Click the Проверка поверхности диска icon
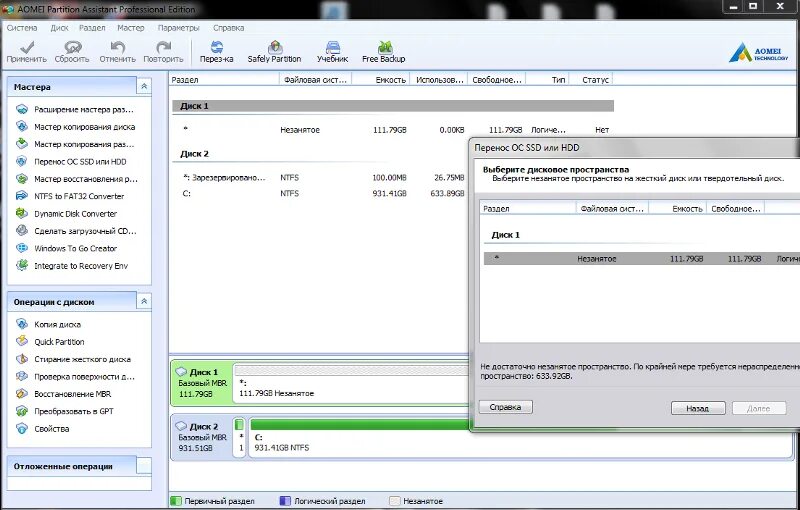 (22, 376)
